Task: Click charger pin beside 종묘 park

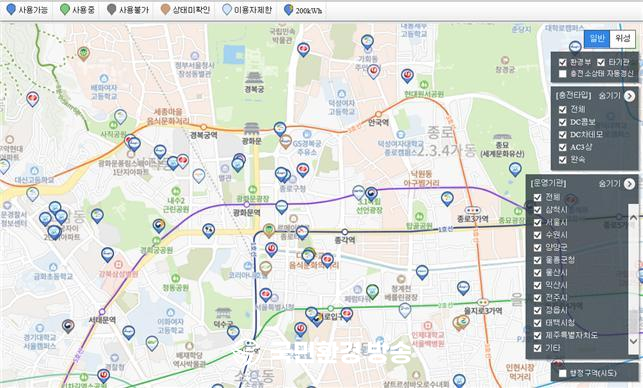Action: coord(515,169)
